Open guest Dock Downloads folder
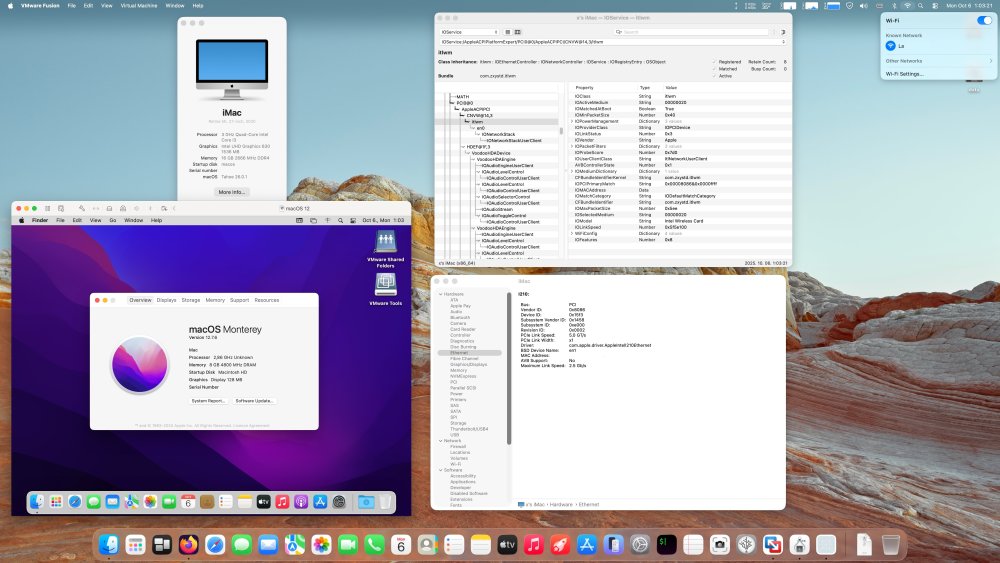Image resolution: width=1000 pixels, height=563 pixels. click(x=366, y=502)
